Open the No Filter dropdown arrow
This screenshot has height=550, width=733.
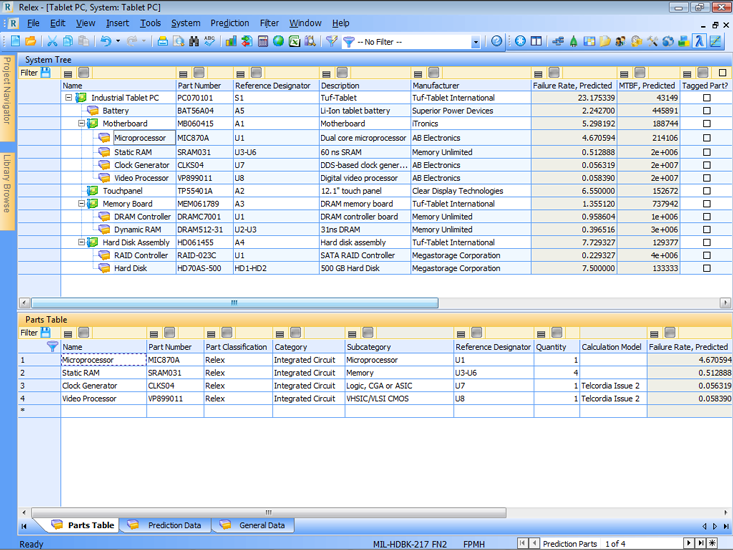pyautogui.click(x=475, y=42)
